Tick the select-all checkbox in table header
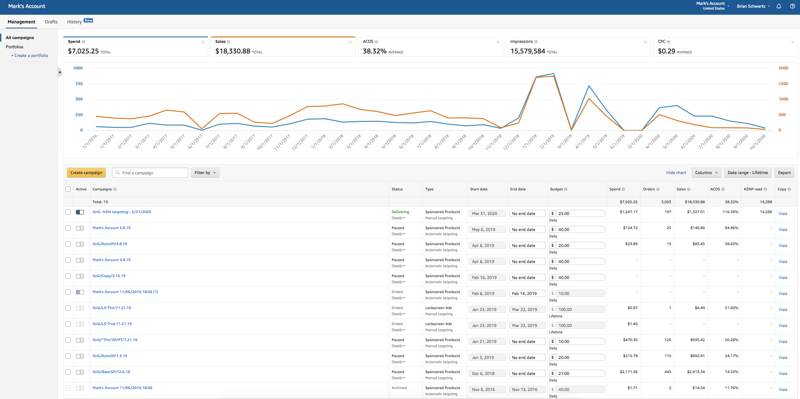Image resolution: width=800 pixels, height=399 pixels. (68, 189)
